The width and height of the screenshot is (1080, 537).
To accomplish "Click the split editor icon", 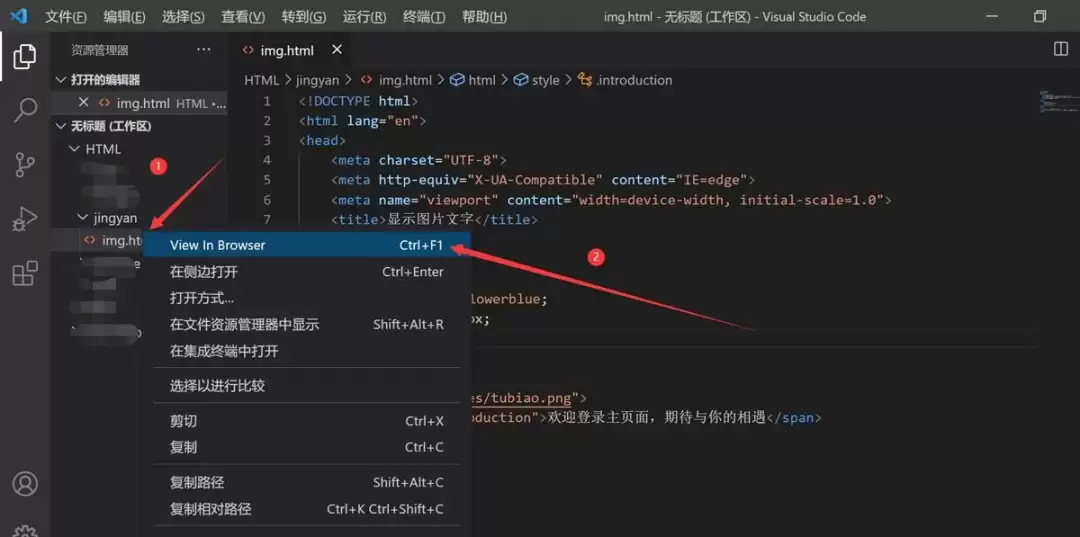I will [1061, 49].
